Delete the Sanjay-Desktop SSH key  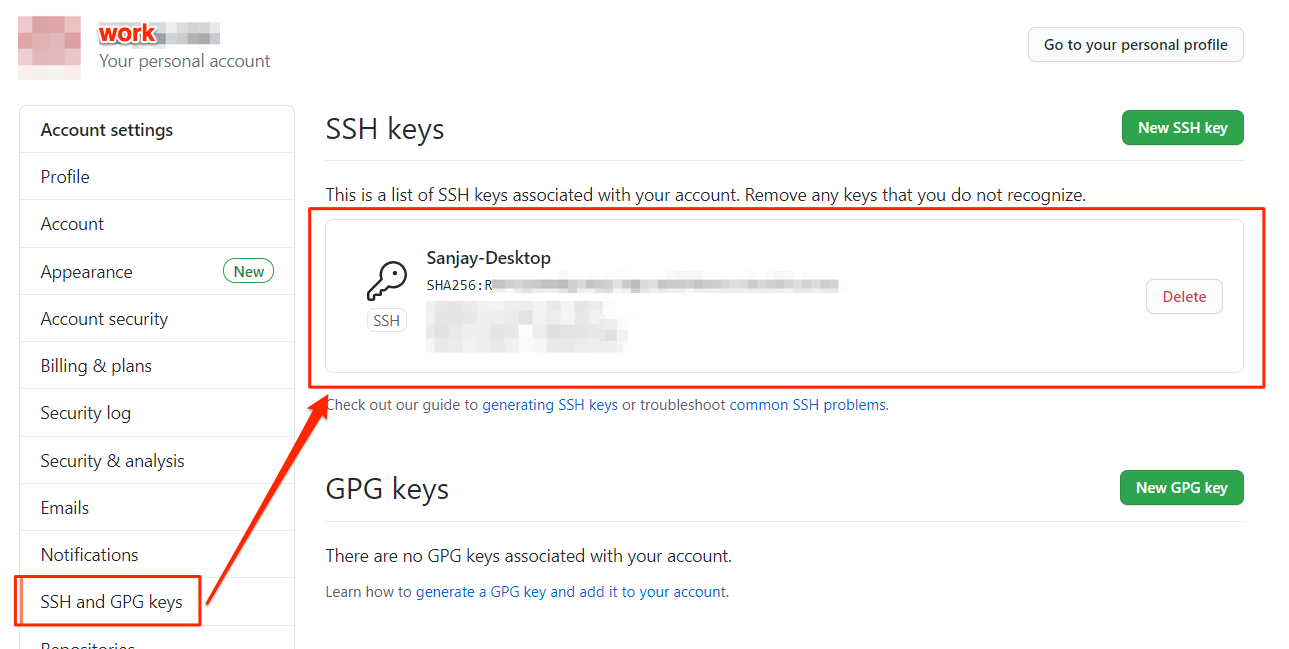pyautogui.click(x=1184, y=296)
